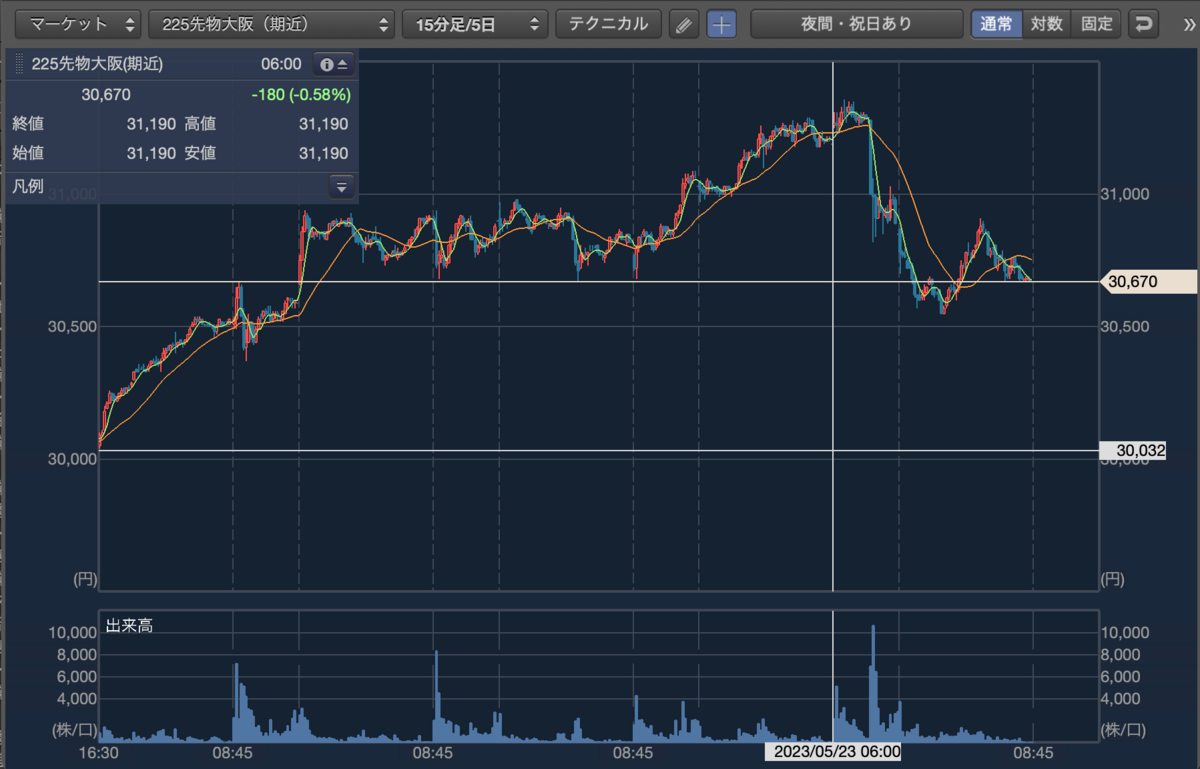Click the テクニカル button
Screen dimensions: 1200x769
(x=608, y=24)
